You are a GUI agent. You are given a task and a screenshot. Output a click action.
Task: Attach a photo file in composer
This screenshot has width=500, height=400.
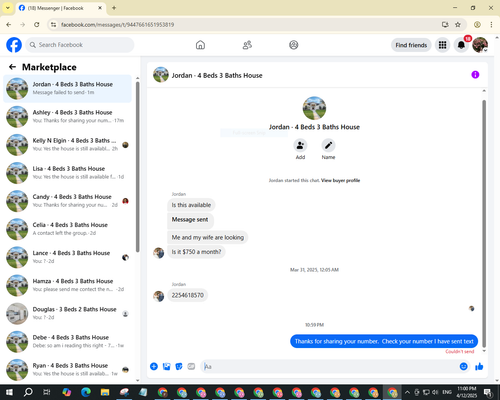coord(166,367)
